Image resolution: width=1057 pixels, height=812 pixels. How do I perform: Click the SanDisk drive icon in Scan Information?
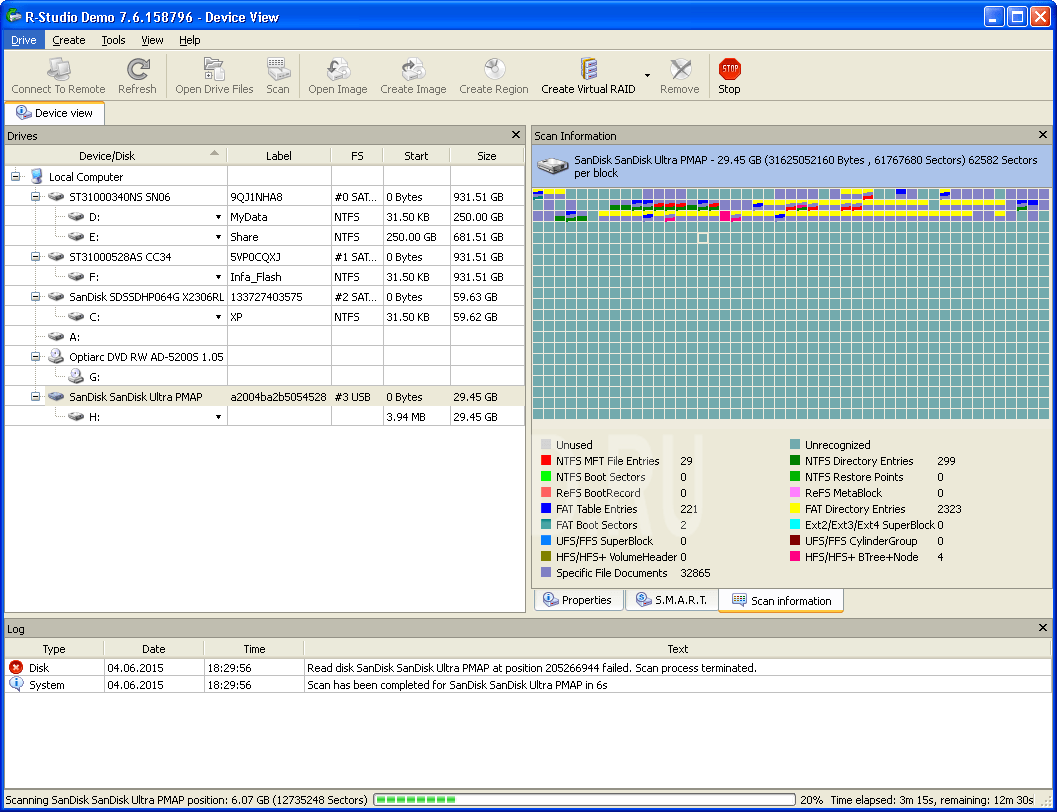(x=553, y=166)
